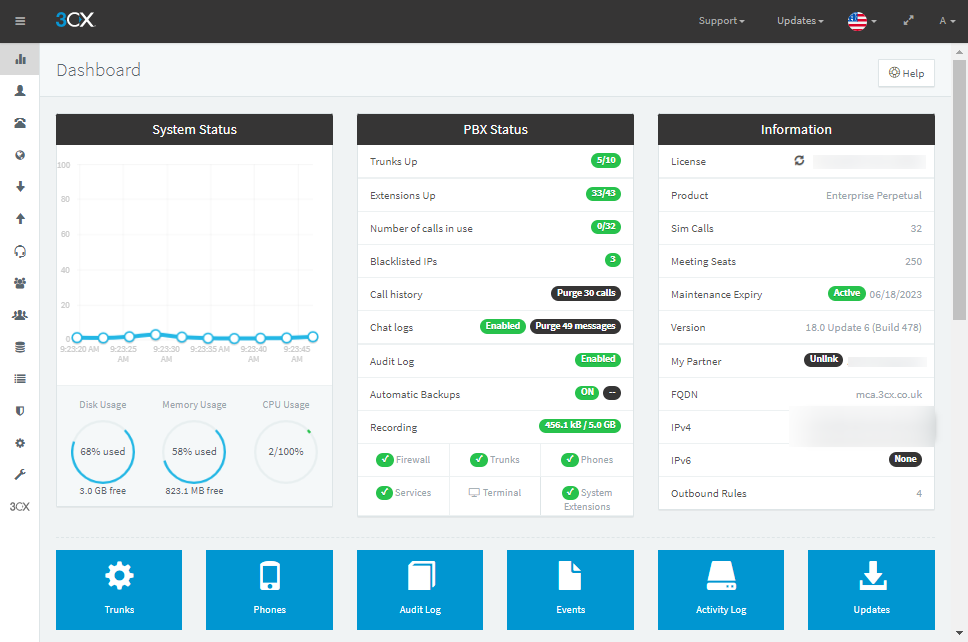Click Purge 30 calls button
This screenshot has height=642, width=968.
tap(586, 293)
